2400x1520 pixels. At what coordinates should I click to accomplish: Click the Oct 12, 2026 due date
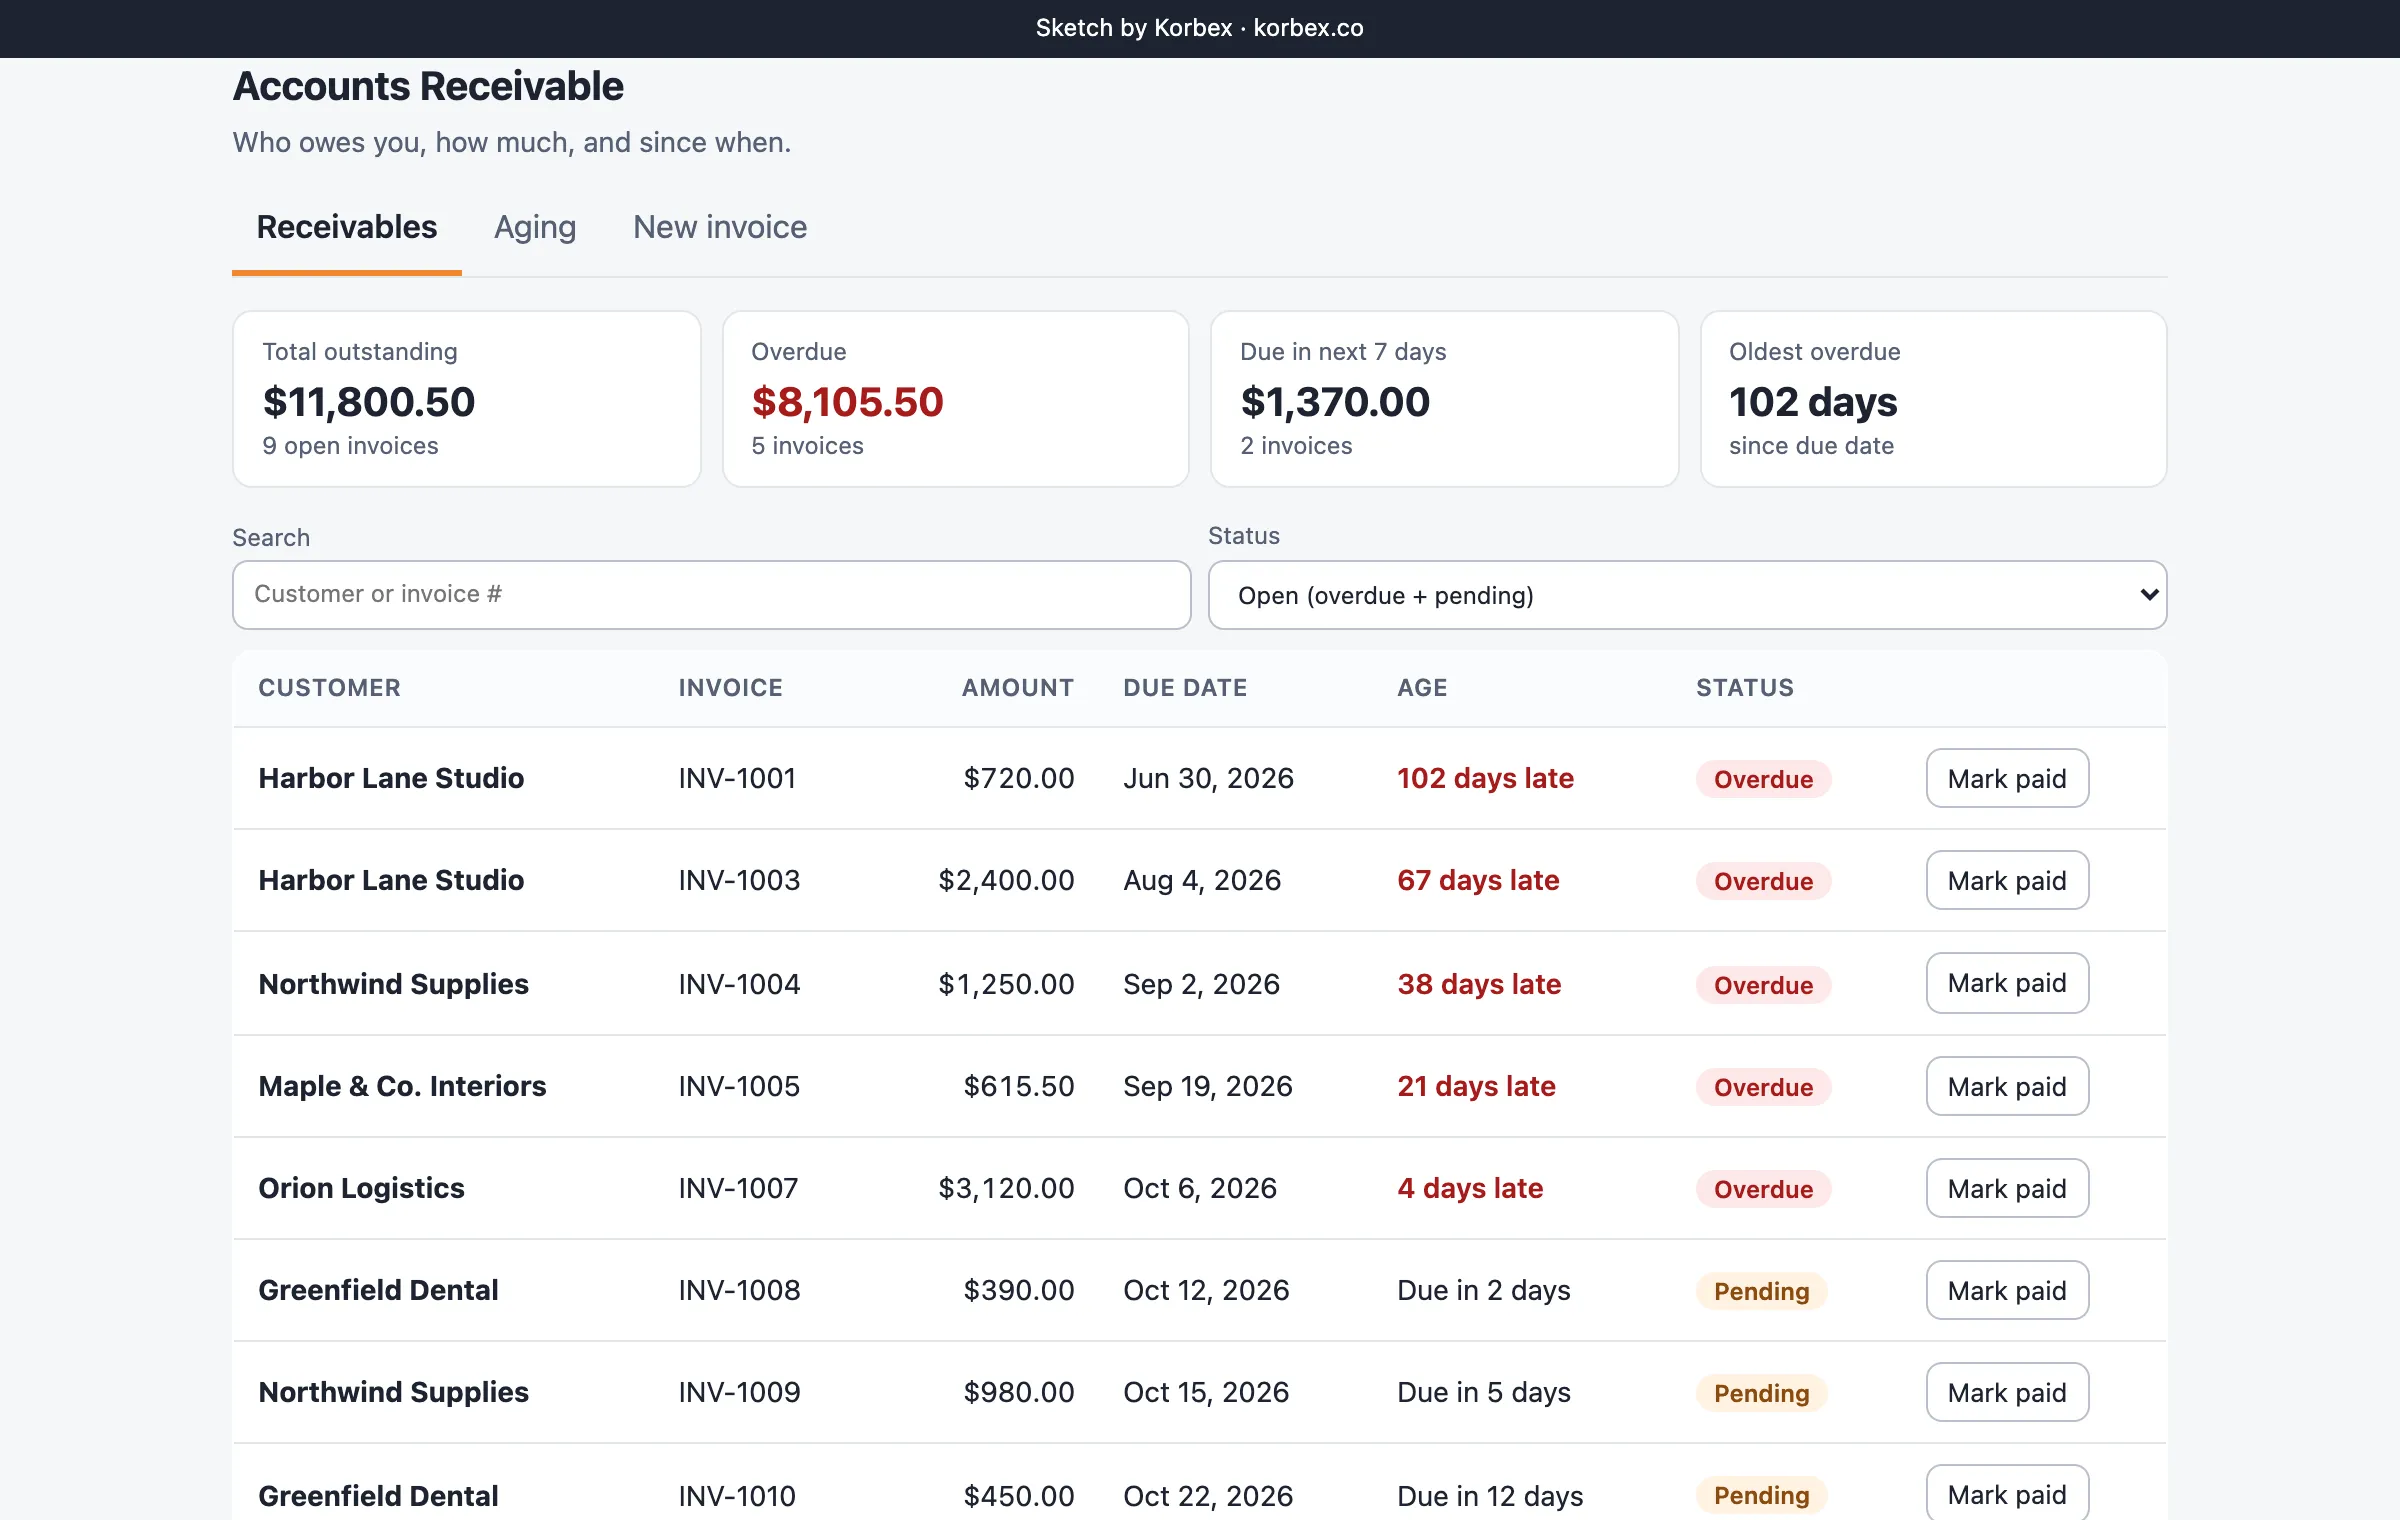pos(1206,1290)
